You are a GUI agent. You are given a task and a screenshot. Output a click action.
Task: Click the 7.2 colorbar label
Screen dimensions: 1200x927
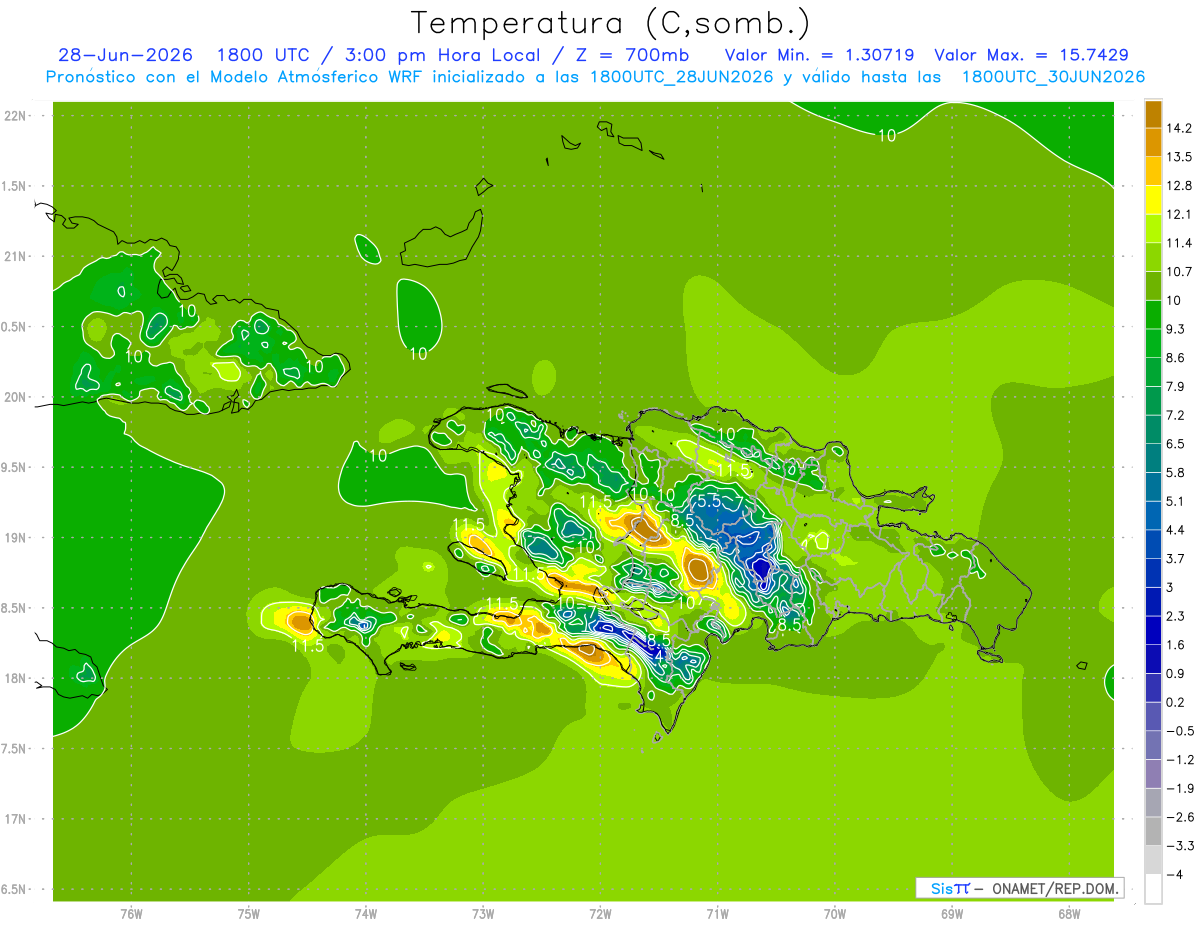pos(1175,415)
